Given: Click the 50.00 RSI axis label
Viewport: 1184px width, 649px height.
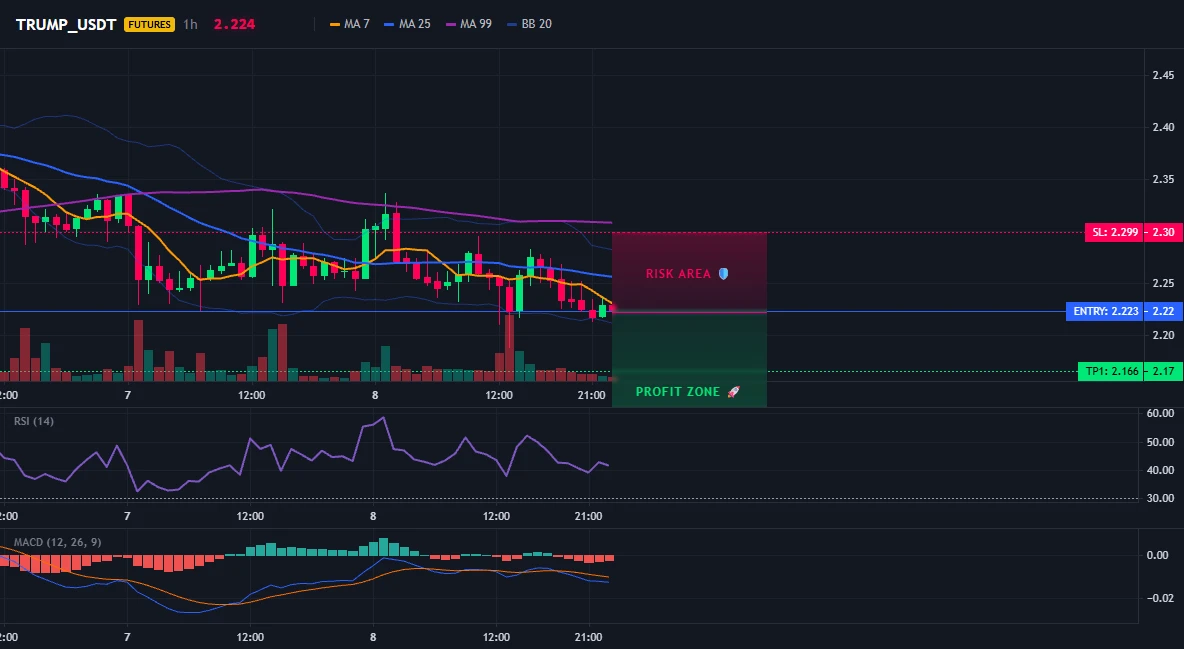Looking at the screenshot, I should [1161, 442].
